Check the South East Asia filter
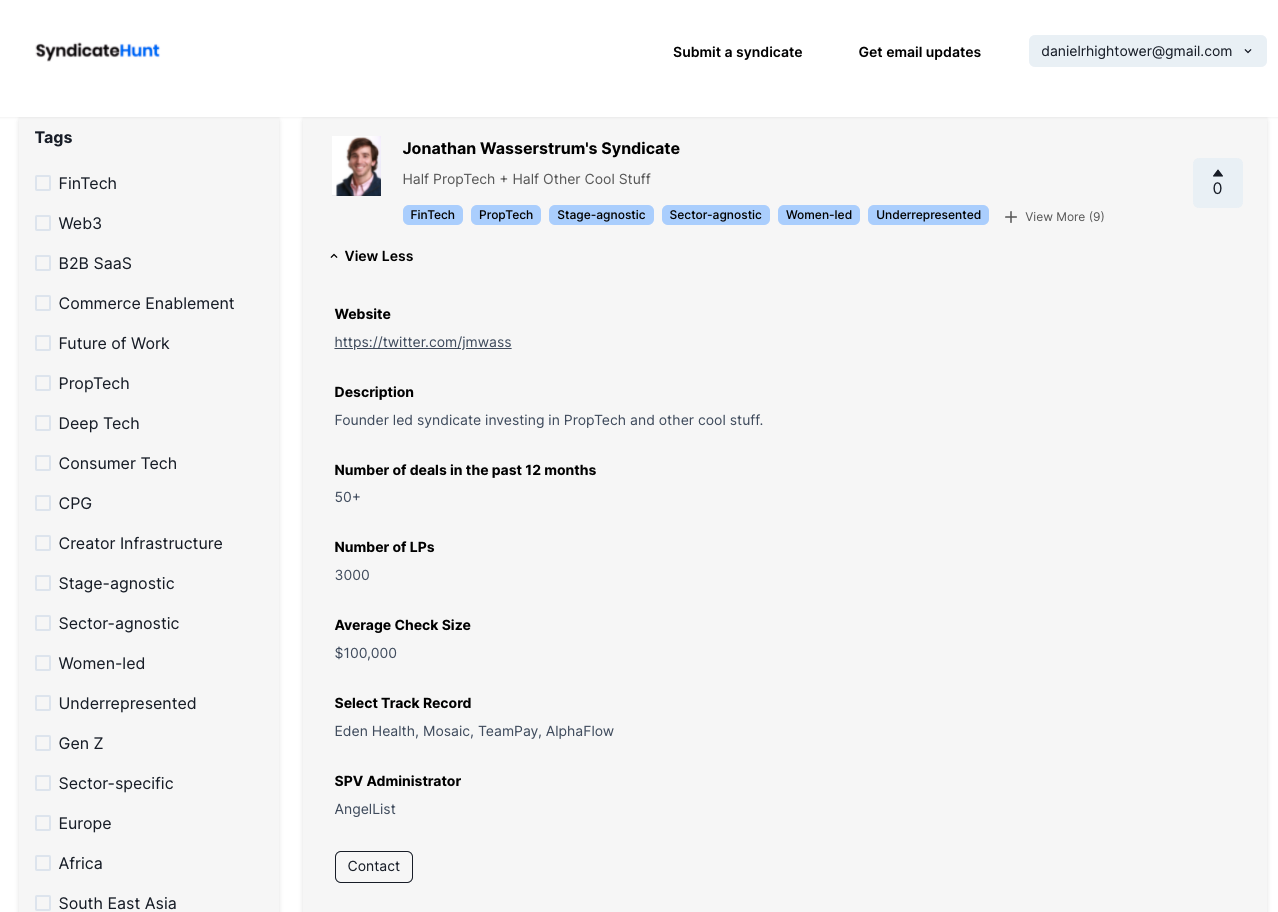The height and width of the screenshot is (912, 1278). point(43,903)
